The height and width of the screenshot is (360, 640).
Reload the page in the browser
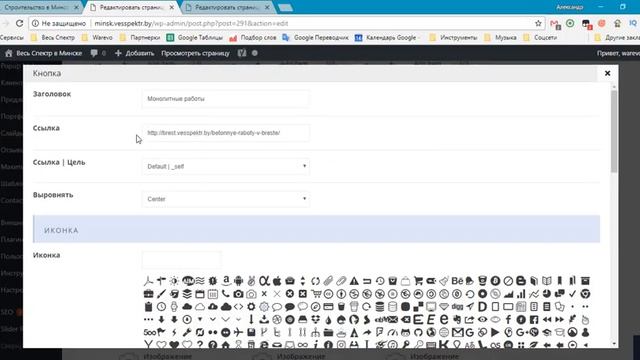click(x=19, y=23)
